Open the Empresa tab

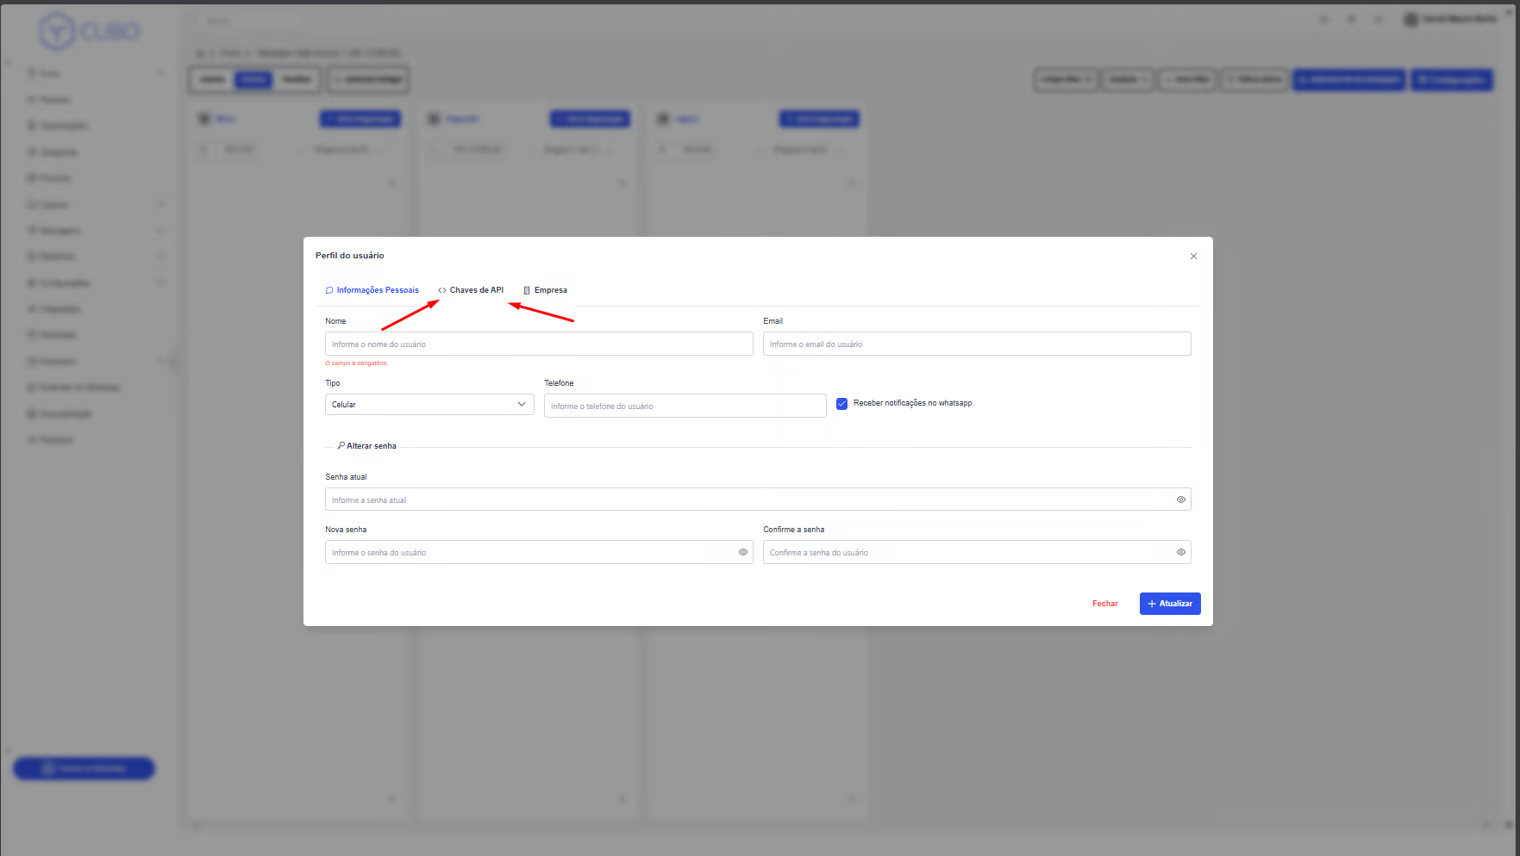[x=545, y=290]
